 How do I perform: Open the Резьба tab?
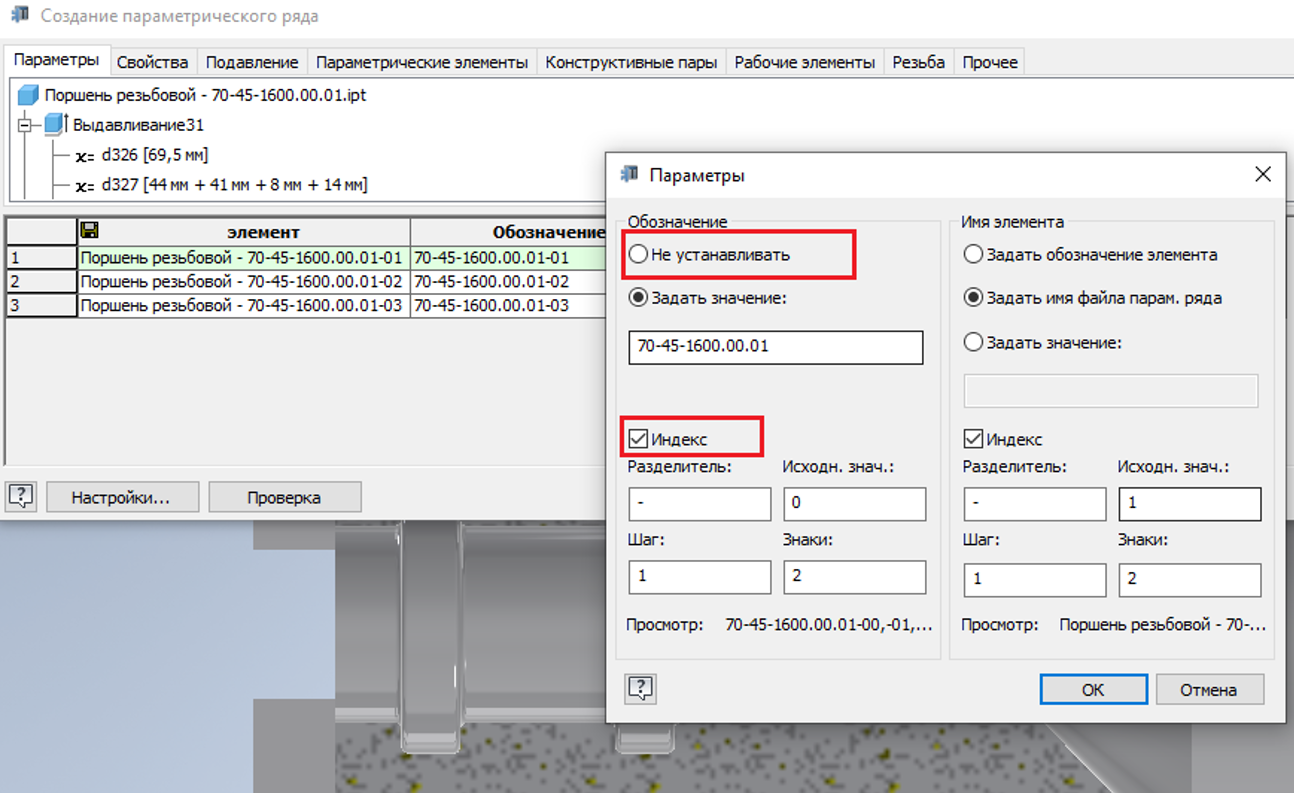coord(918,61)
